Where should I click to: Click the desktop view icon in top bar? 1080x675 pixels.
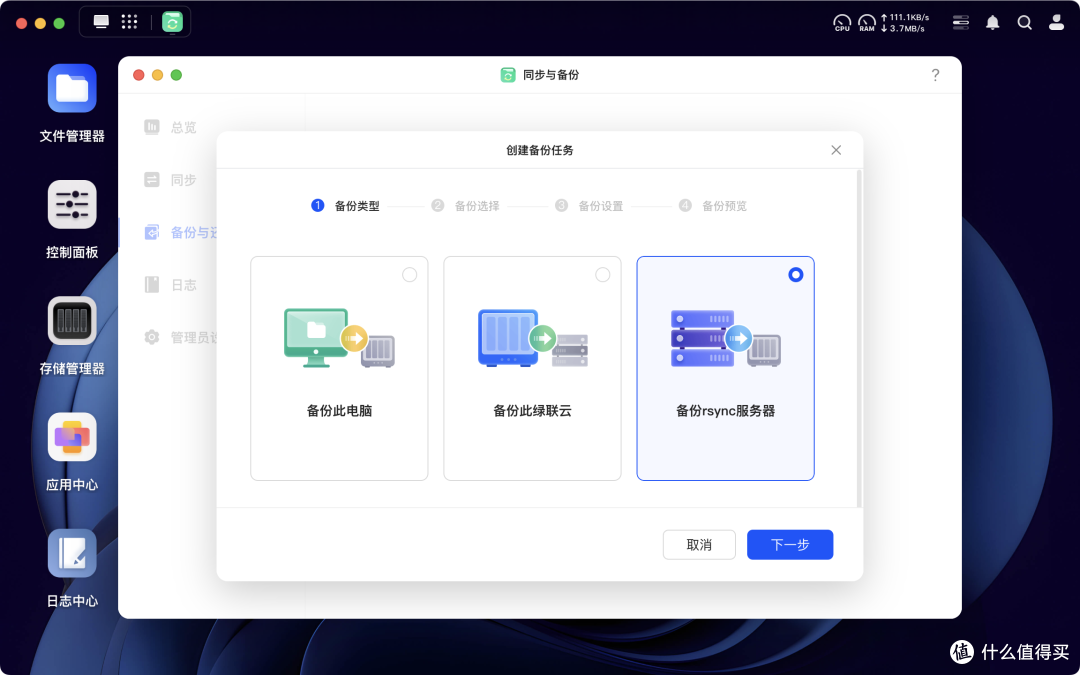(x=101, y=22)
